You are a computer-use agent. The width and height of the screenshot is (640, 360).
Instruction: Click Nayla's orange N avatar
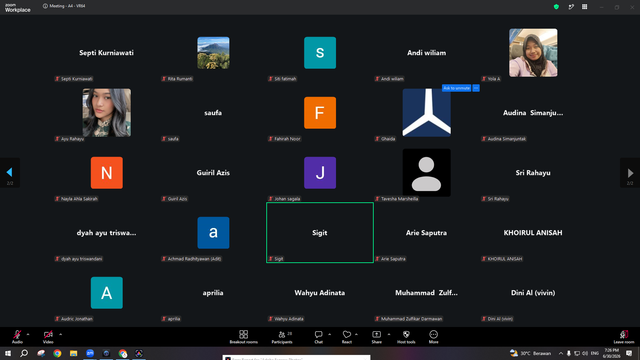point(107,173)
